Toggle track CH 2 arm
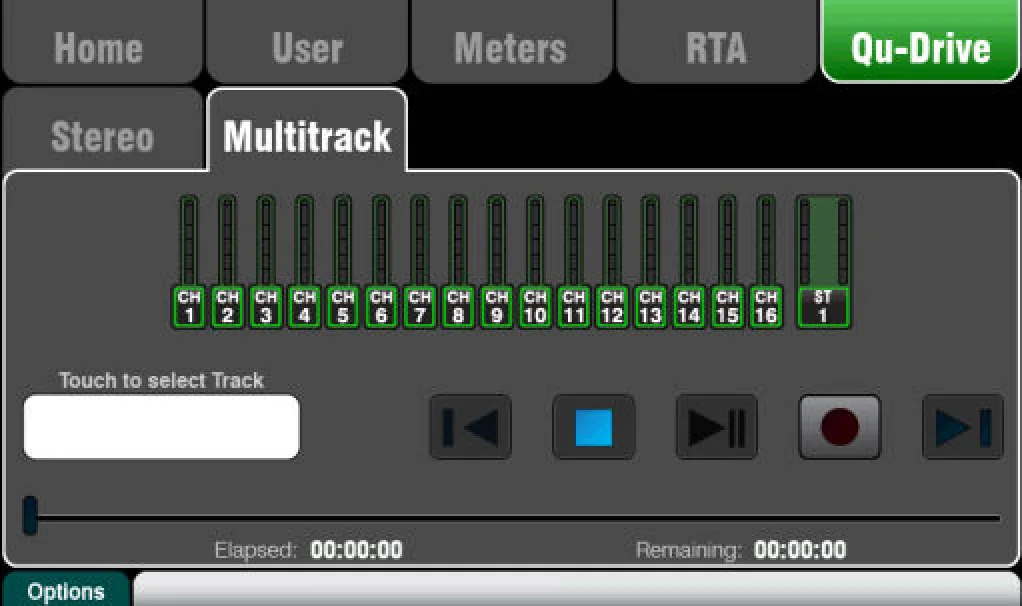This screenshot has width=1022, height=606. pos(227,306)
